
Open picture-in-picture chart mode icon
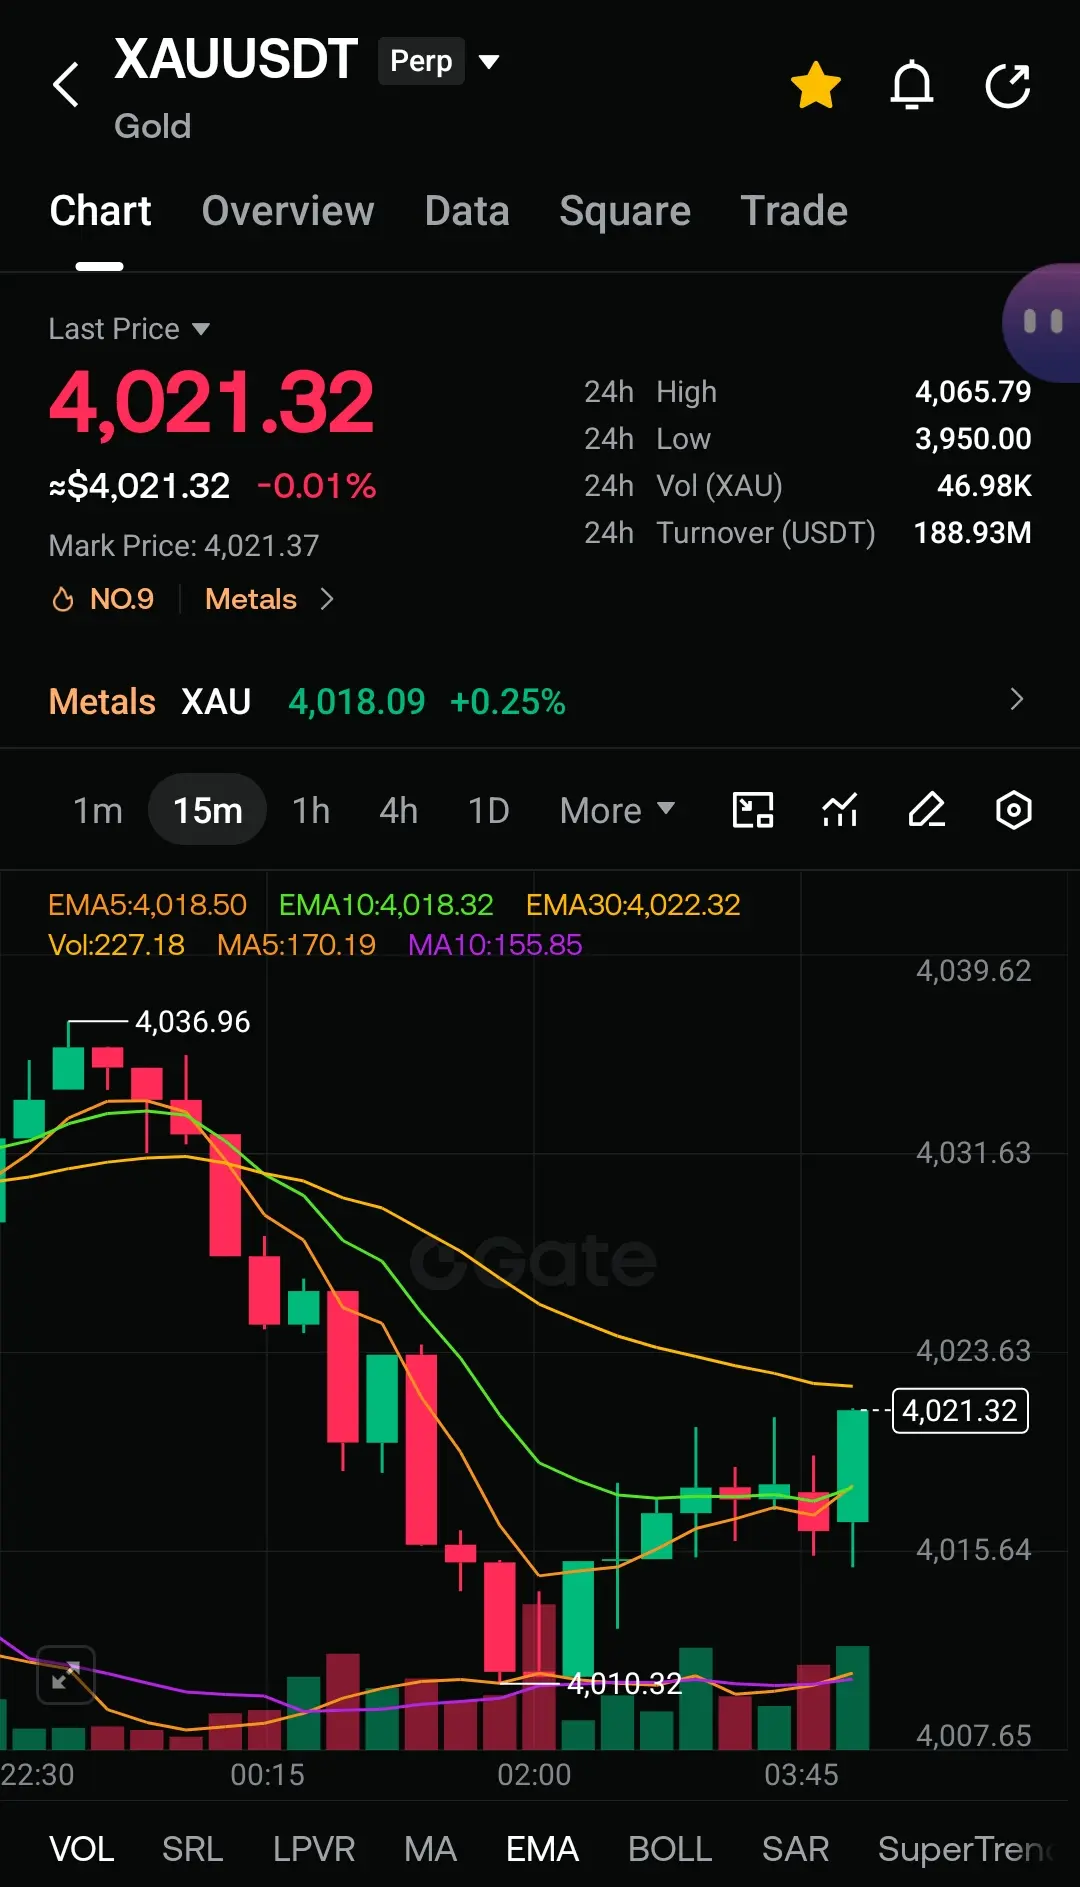(753, 810)
